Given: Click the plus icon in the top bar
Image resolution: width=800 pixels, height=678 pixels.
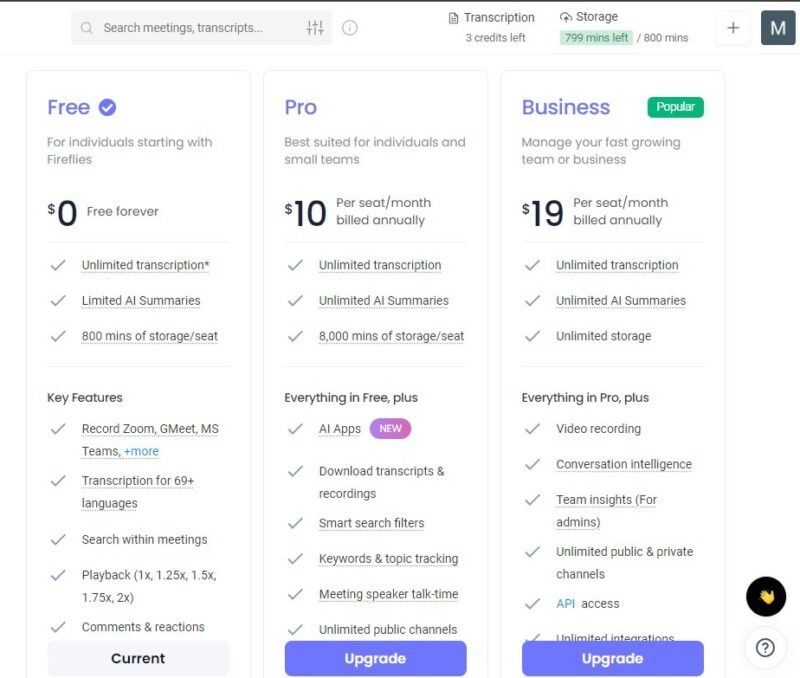Looking at the screenshot, I should [x=733, y=28].
